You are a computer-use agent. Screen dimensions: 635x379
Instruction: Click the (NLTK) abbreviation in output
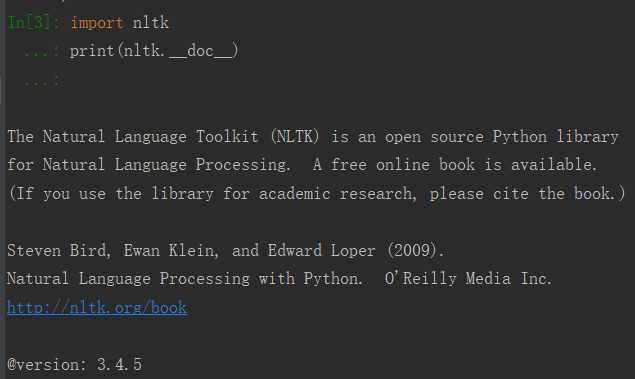coord(295,136)
